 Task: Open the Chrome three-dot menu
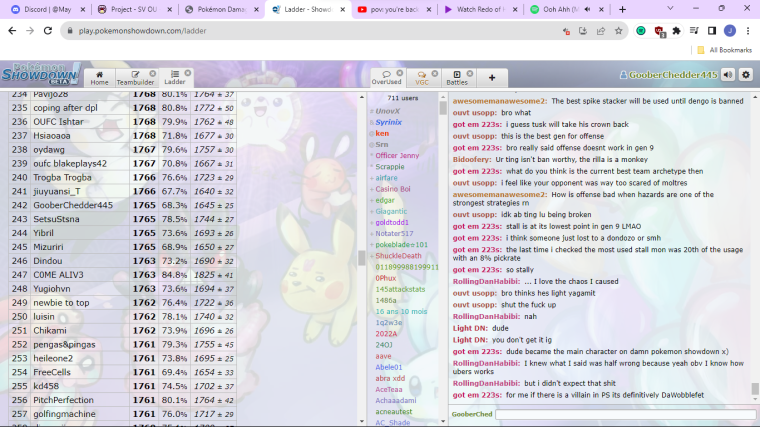click(x=747, y=31)
